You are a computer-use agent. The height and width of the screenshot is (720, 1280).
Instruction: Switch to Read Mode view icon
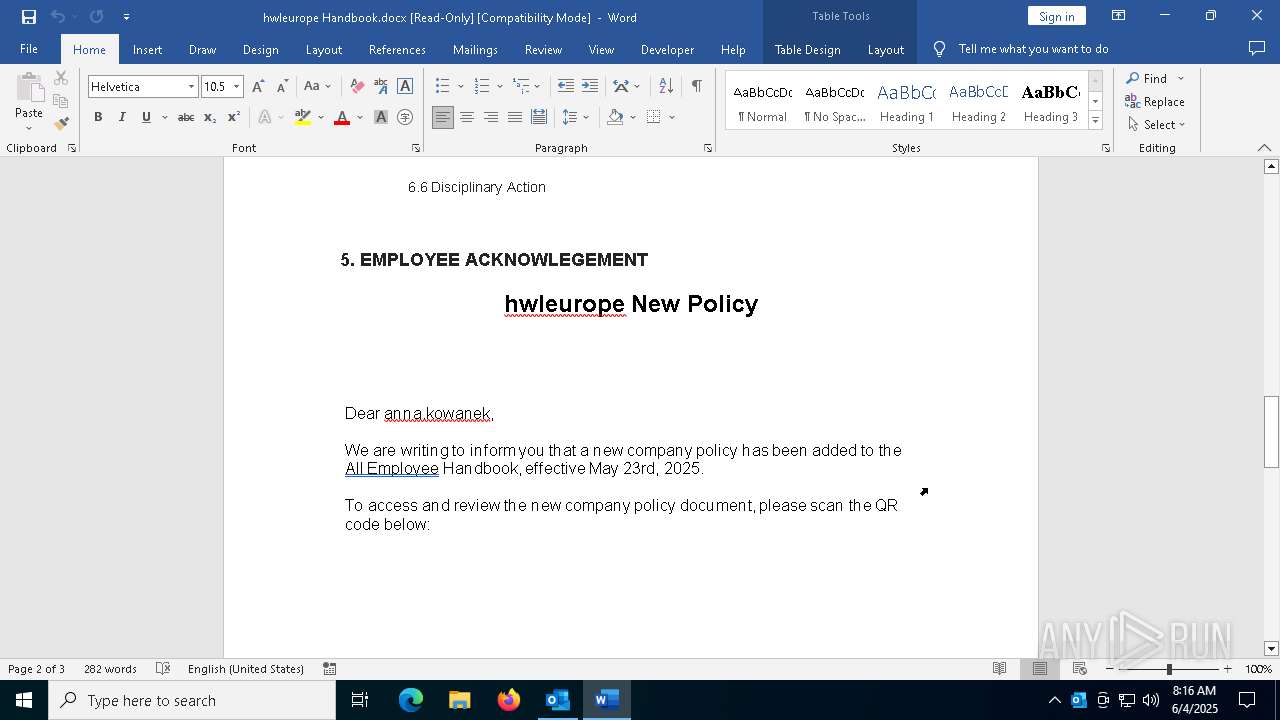coord(1000,669)
